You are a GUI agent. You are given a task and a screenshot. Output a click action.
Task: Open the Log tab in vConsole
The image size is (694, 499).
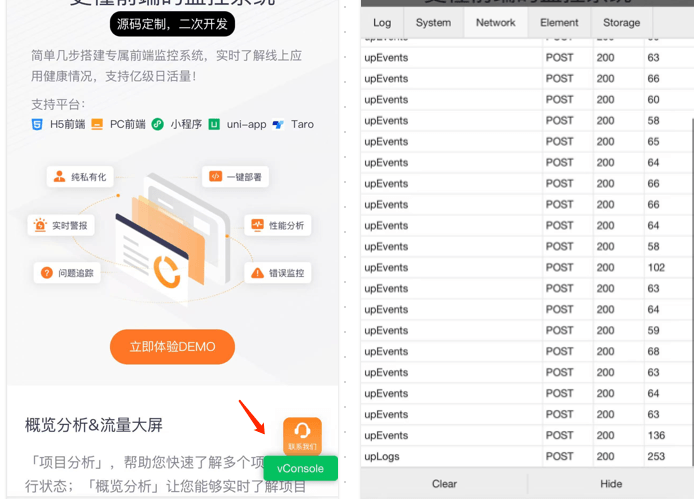click(382, 23)
